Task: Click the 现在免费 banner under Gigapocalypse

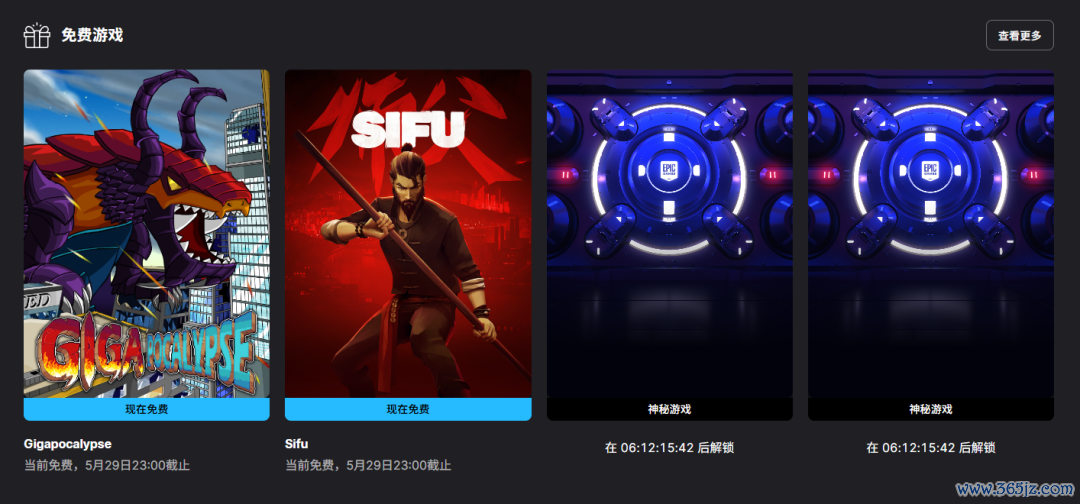Action: 147,409
